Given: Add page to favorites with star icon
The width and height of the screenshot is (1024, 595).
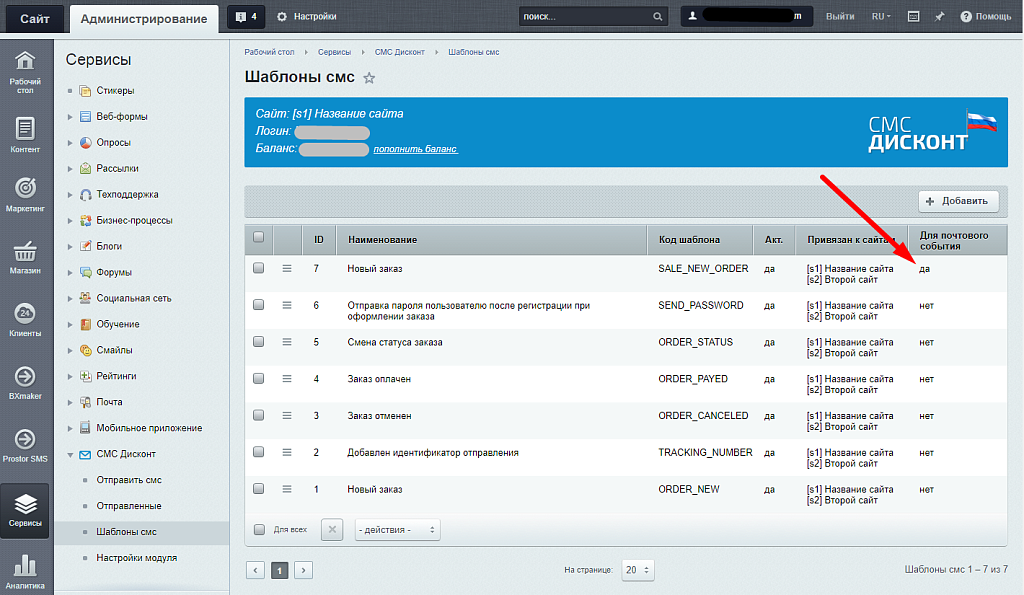Looking at the screenshot, I should [x=369, y=78].
